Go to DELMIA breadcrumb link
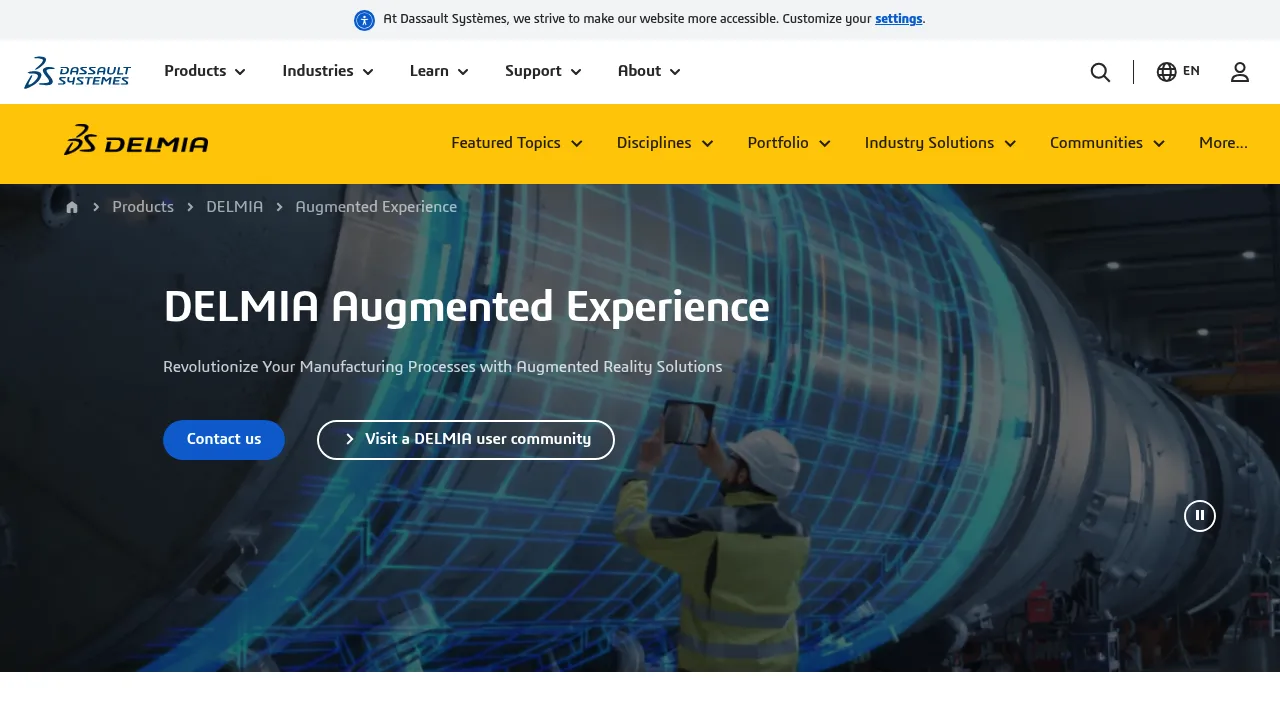 point(235,207)
